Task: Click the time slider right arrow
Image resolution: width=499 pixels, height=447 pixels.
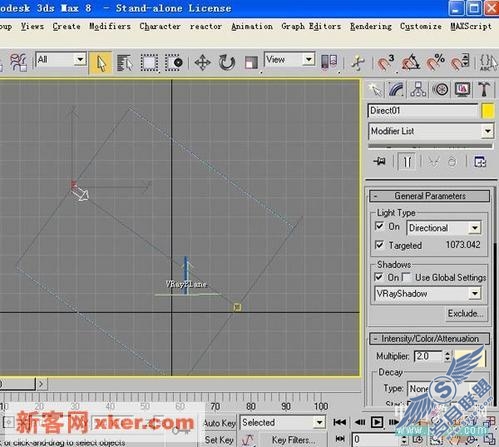Action: (x=41, y=384)
